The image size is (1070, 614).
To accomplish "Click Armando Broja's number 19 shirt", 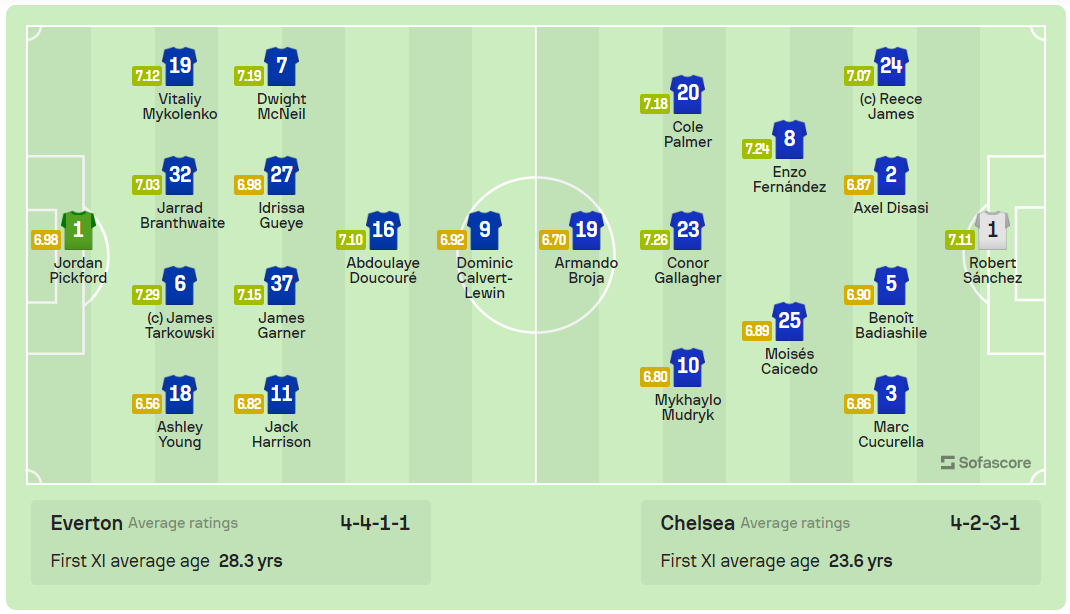I will tap(587, 230).
